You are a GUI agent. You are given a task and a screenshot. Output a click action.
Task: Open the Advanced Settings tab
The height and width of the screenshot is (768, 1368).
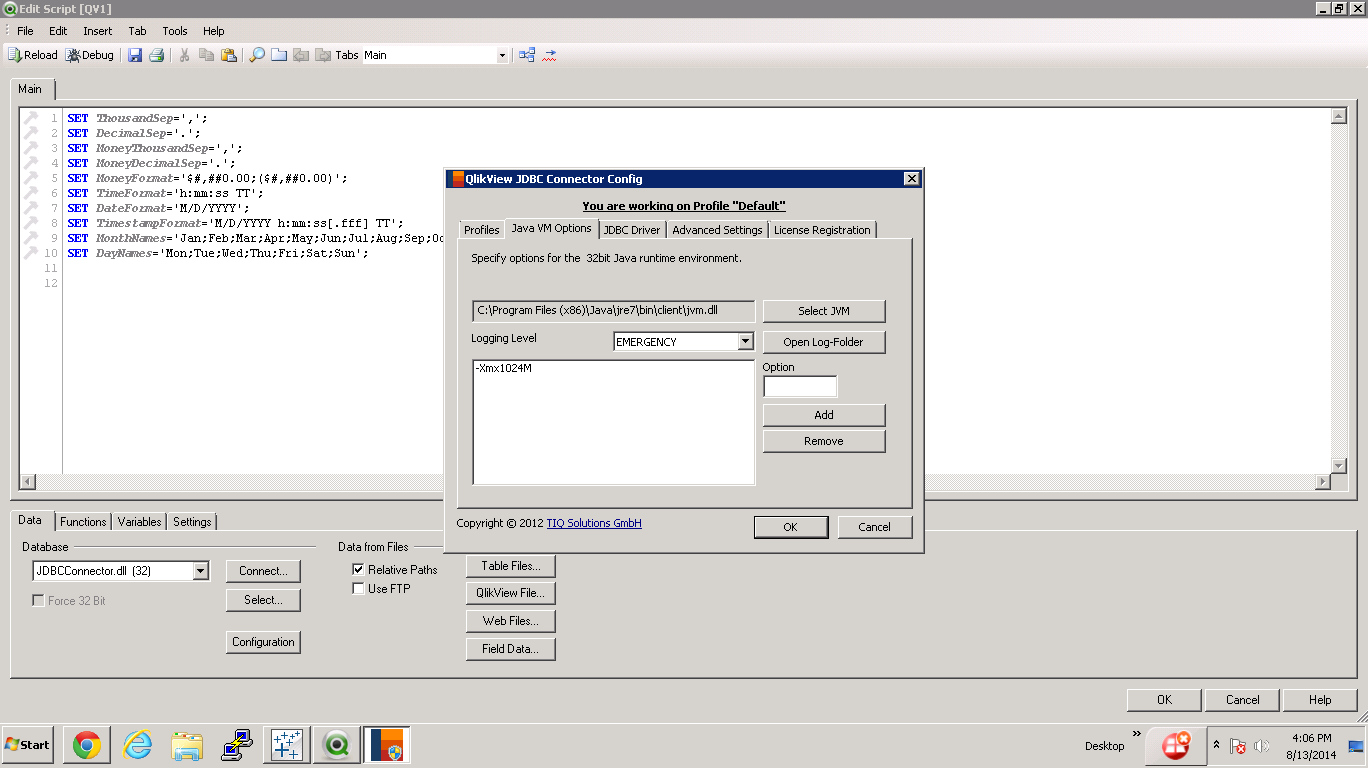click(717, 230)
